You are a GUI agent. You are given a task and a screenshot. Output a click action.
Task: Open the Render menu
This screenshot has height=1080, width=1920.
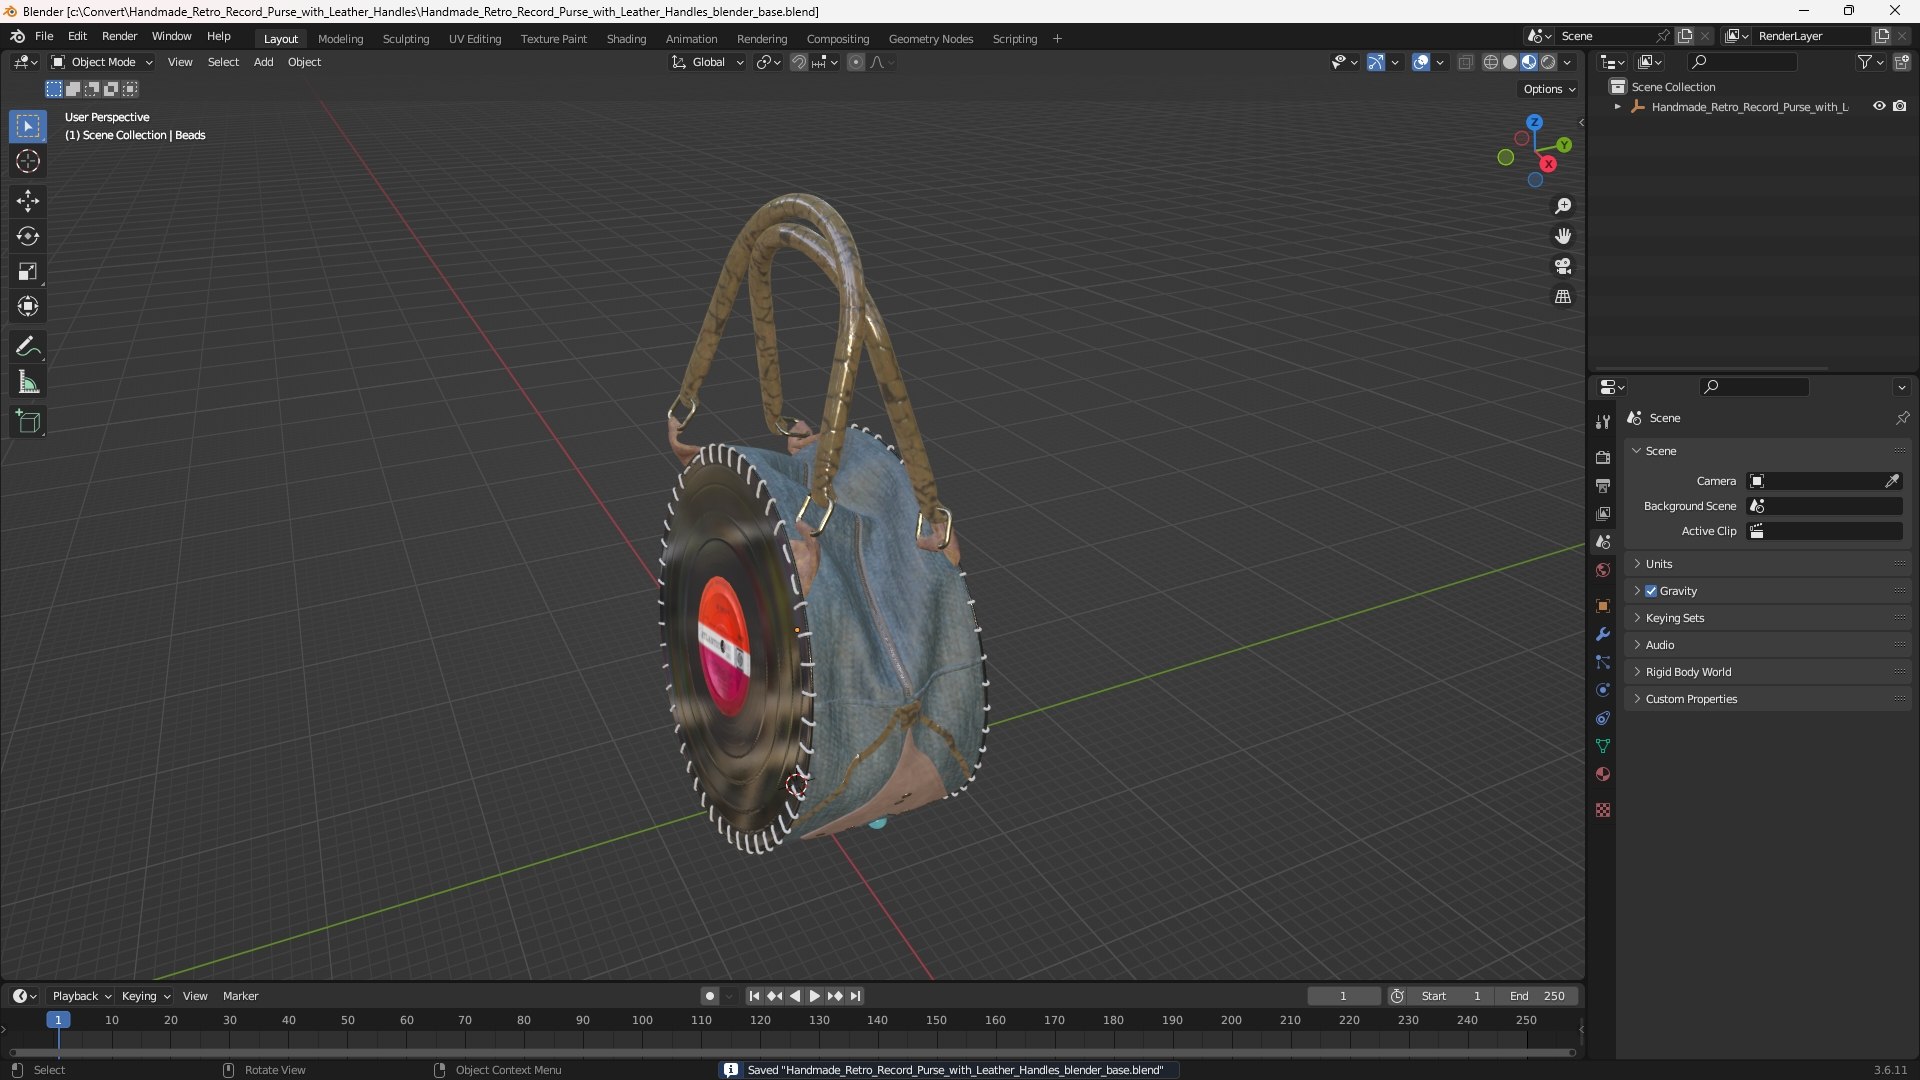coord(119,36)
